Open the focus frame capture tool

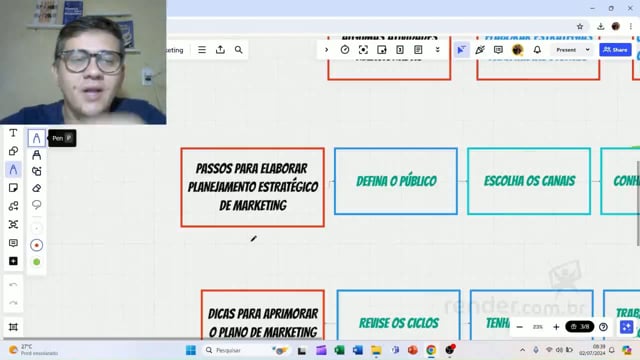pyautogui.click(x=363, y=50)
